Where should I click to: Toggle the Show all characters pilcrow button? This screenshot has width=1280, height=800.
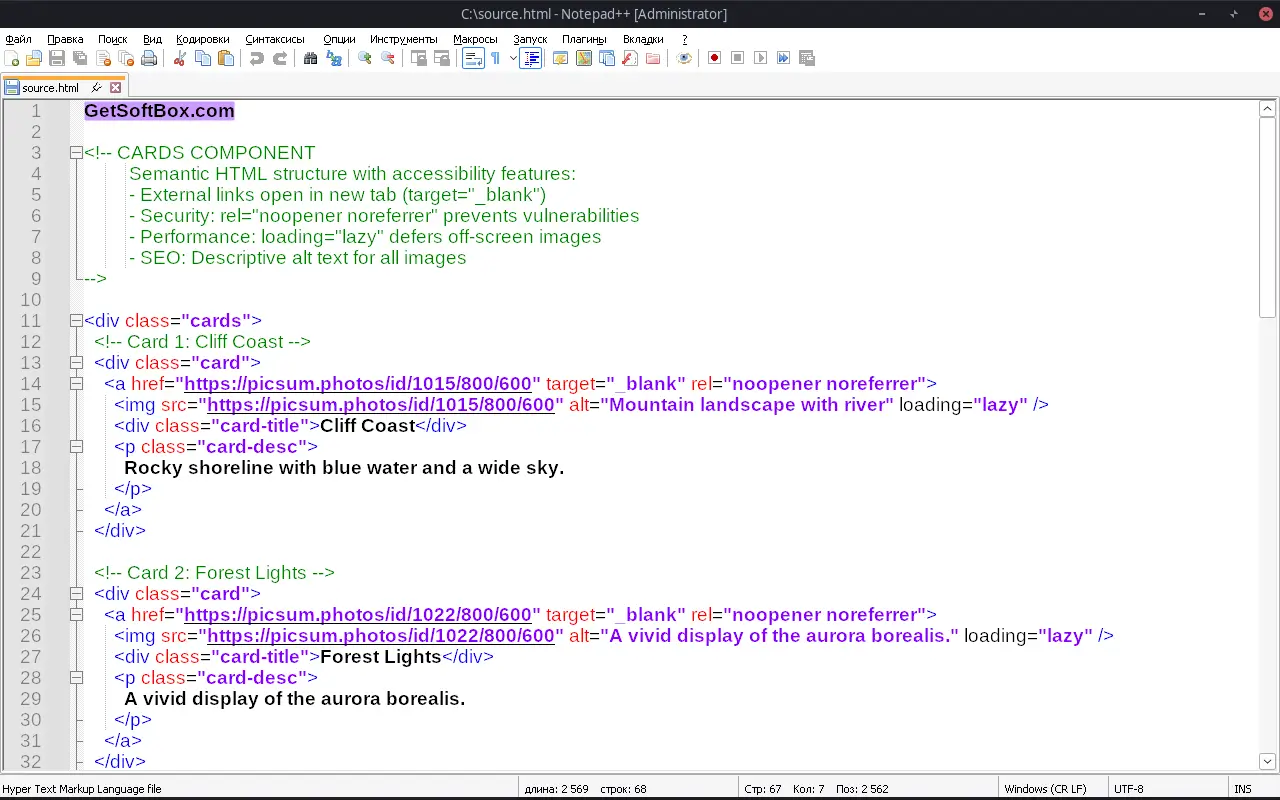point(495,58)
